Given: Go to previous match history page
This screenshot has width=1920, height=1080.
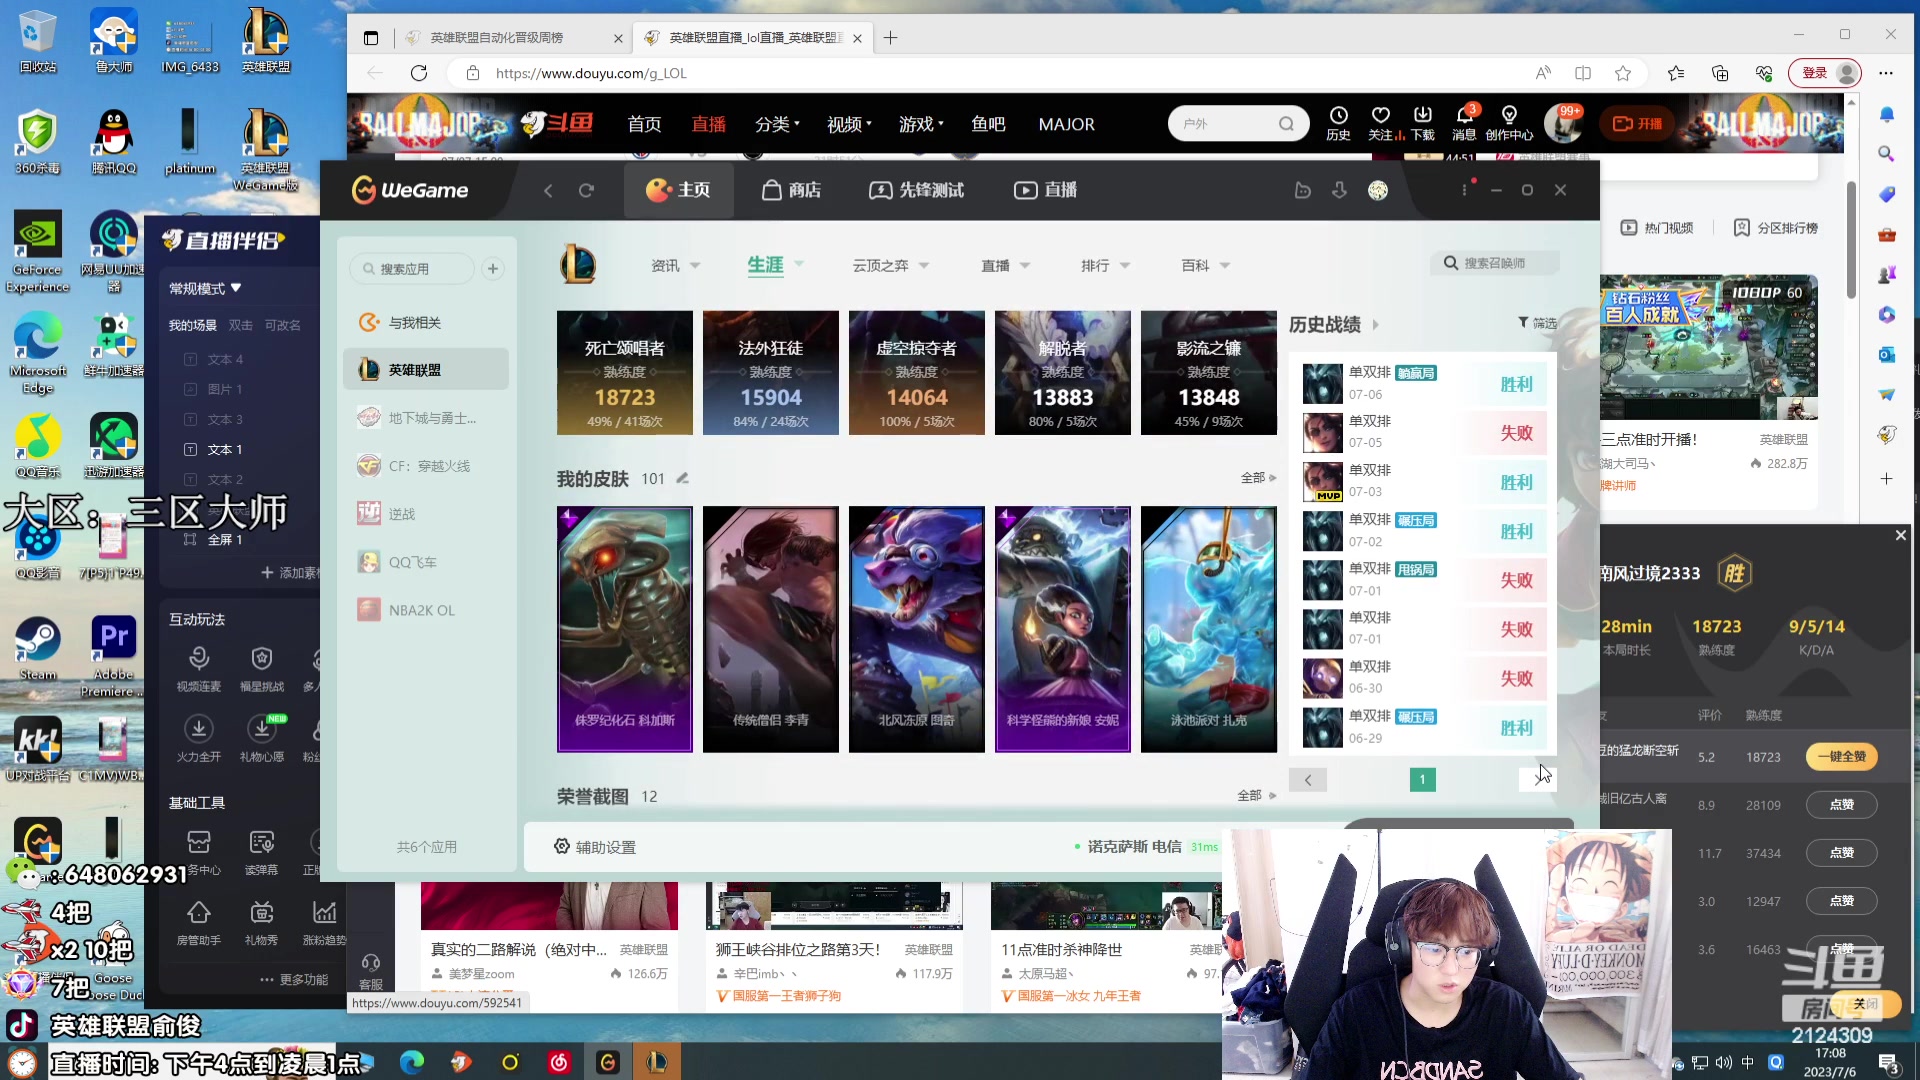Looking at the screenshot, I should pyautogui.click(x=1308, y=779).
